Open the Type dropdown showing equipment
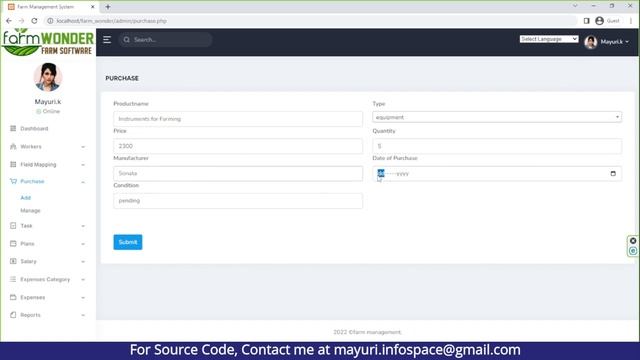This screenshot has width=640, height=360. click(497, 117)
